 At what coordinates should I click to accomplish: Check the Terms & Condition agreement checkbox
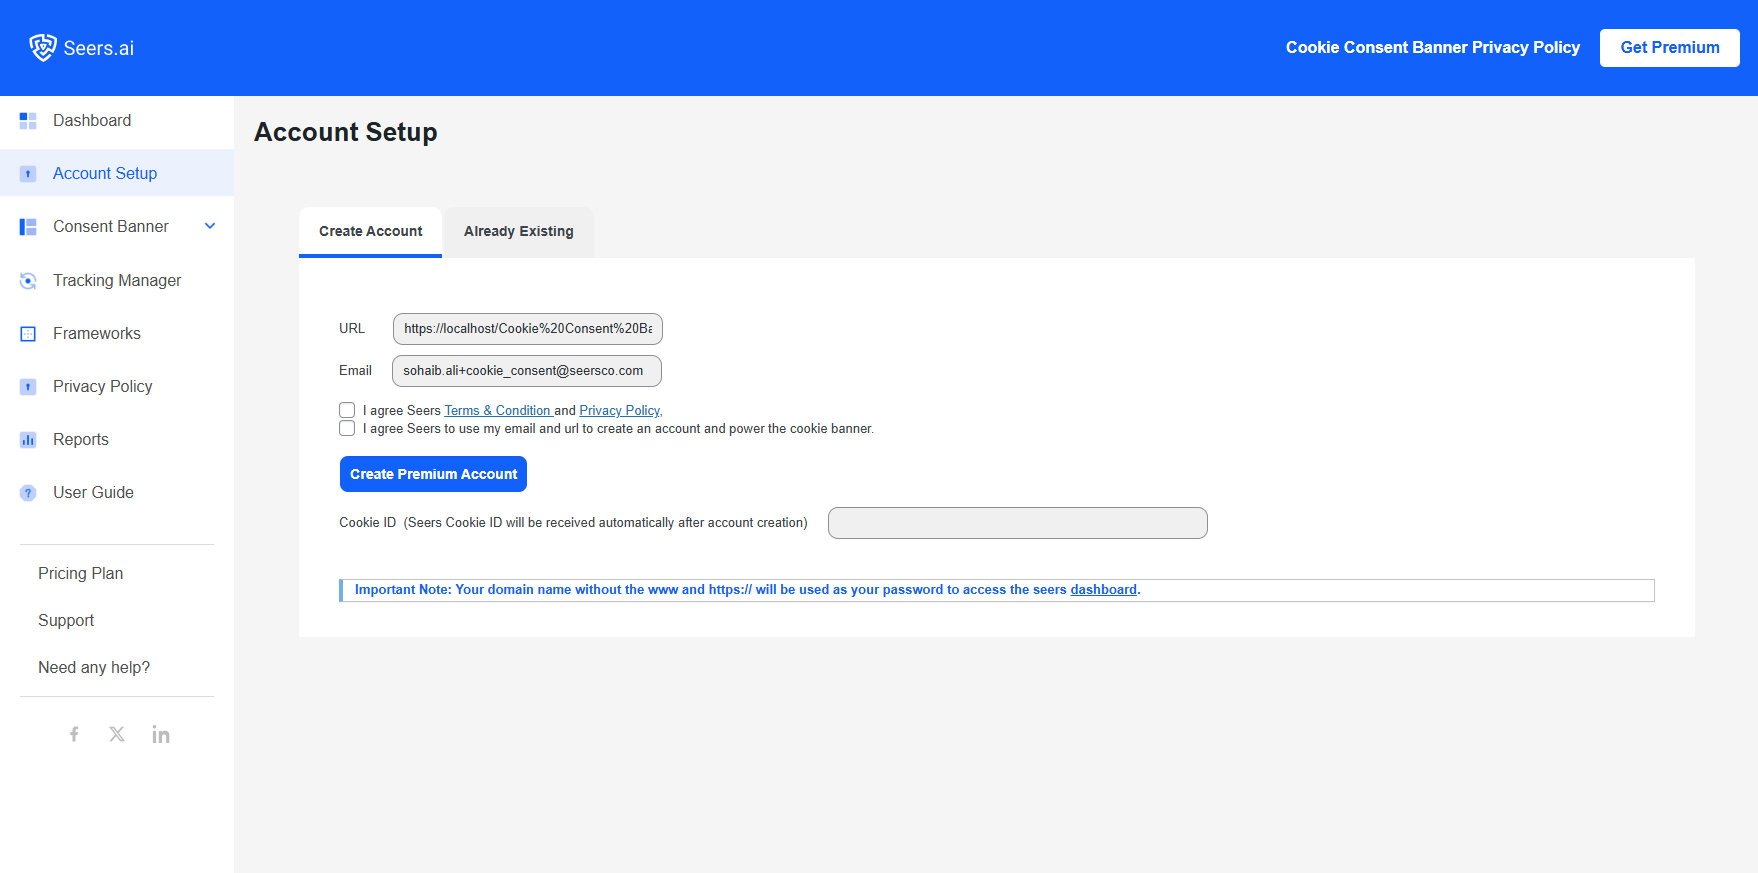pos(347,410)
